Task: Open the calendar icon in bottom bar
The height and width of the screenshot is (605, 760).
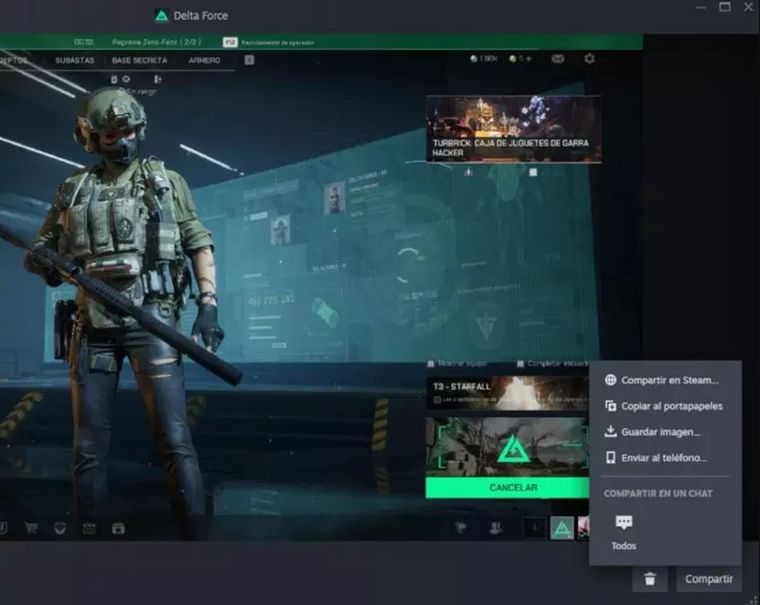Action: pos(89,528)
